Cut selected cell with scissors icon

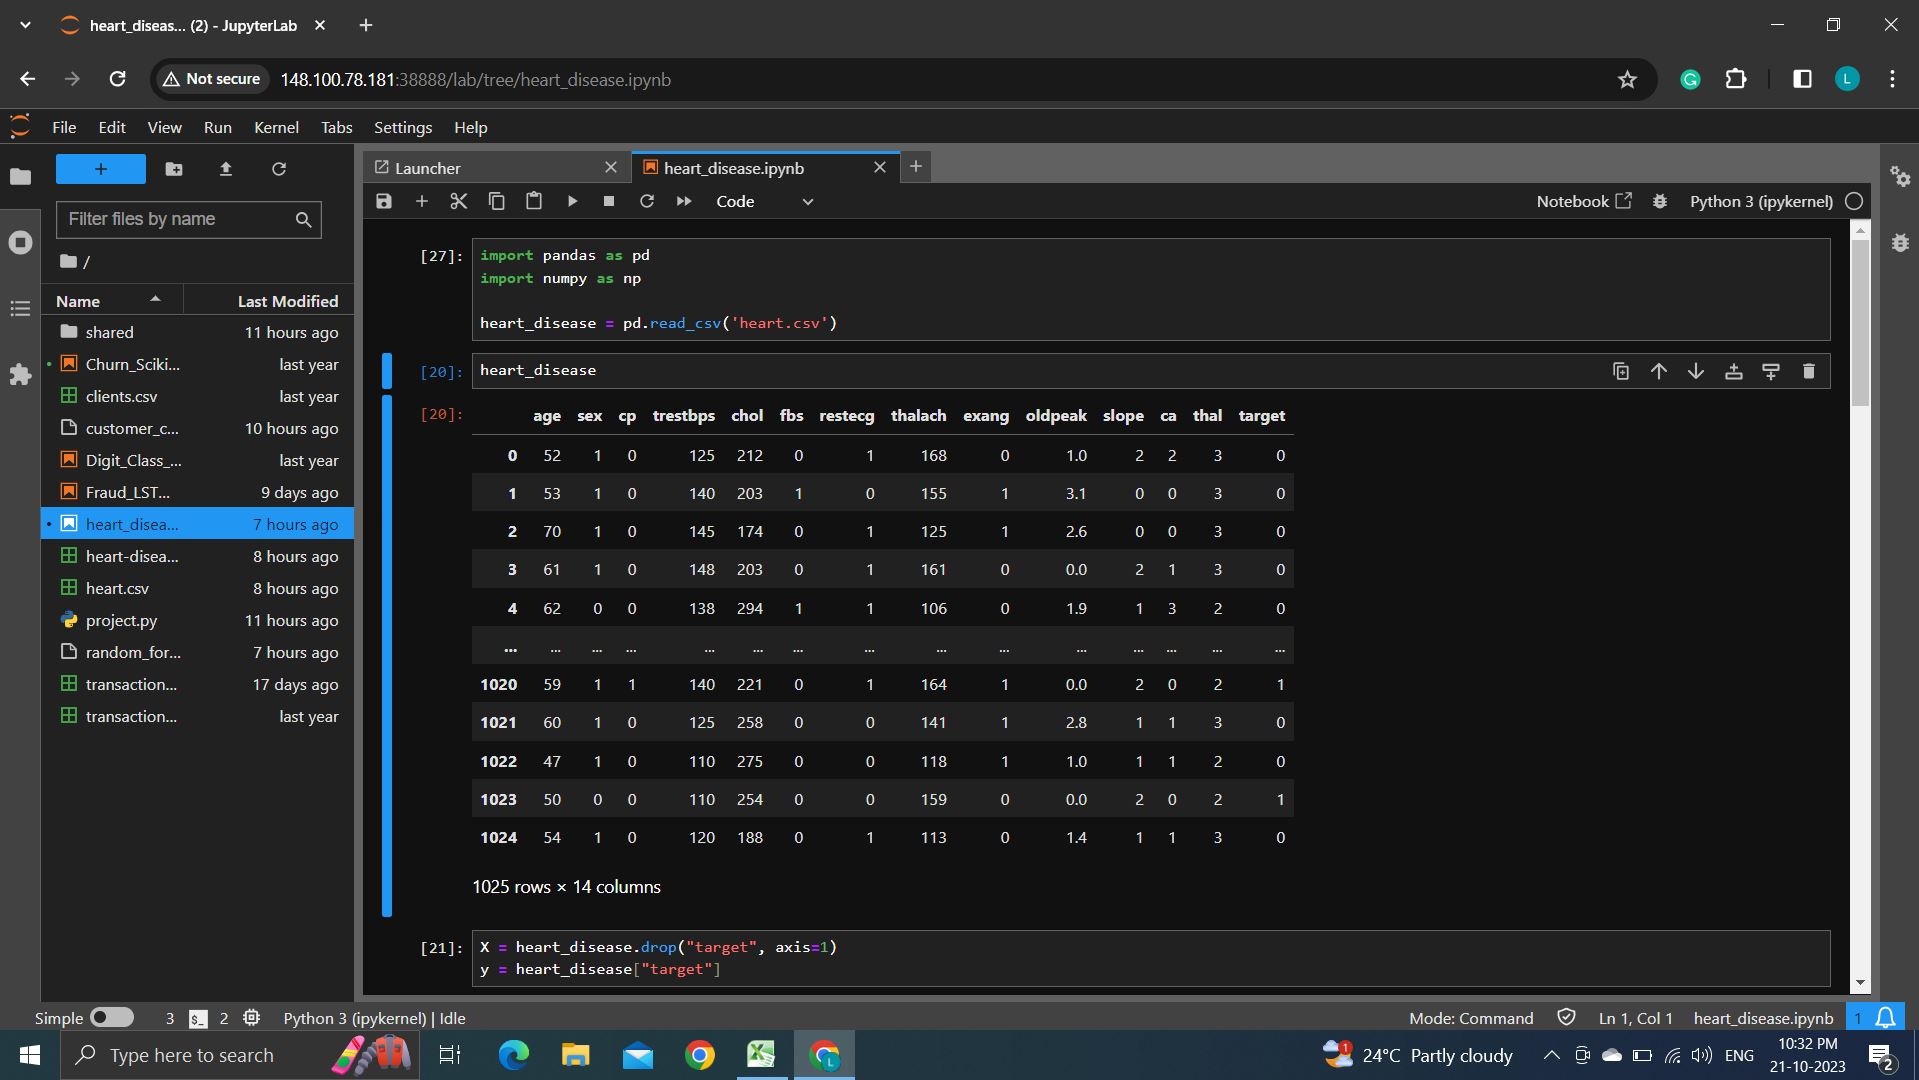[x=459, y=201]
